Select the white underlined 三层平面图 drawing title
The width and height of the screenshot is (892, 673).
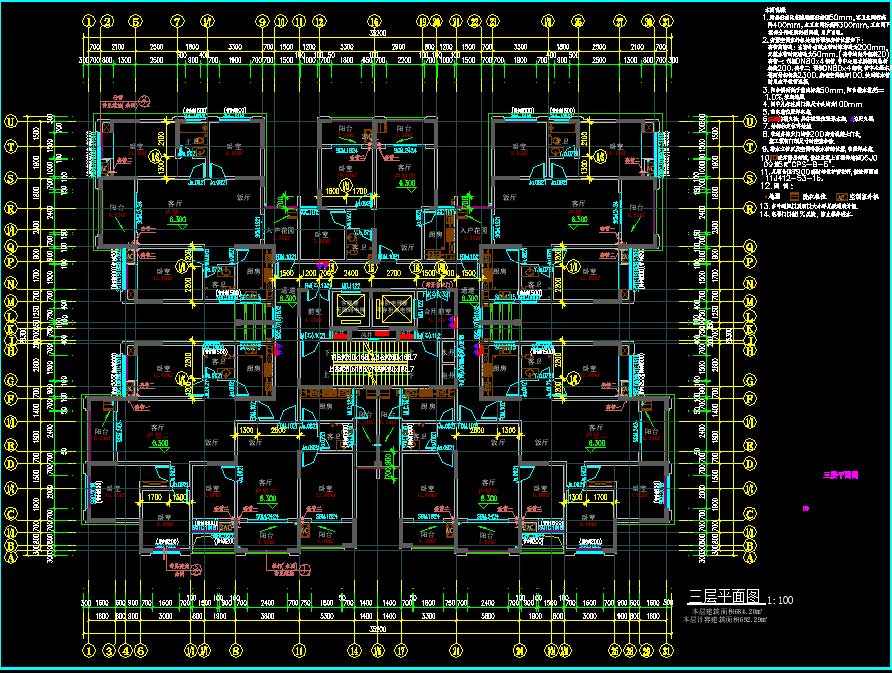tap(724, 597)
